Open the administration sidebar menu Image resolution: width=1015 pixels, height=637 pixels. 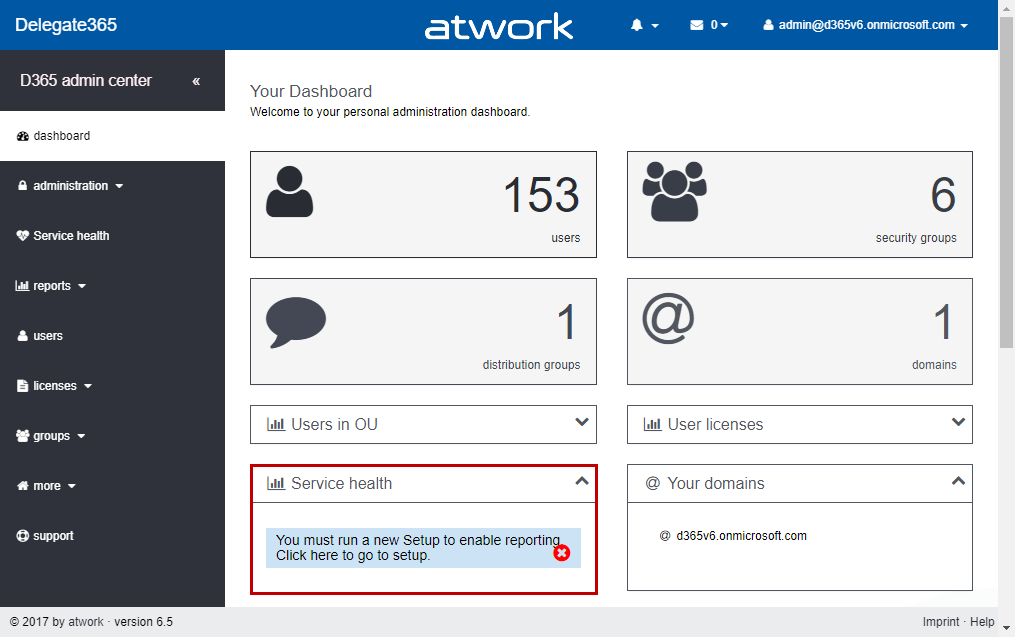pos(71,186)
